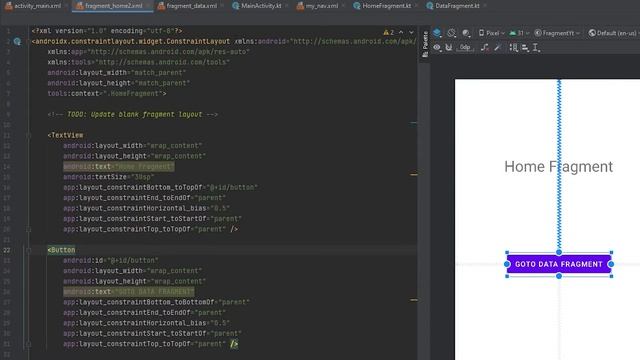Screen dimensions: 640x360
Task: Click the button's bottom-right resize handle
Action: pos(611,276)
